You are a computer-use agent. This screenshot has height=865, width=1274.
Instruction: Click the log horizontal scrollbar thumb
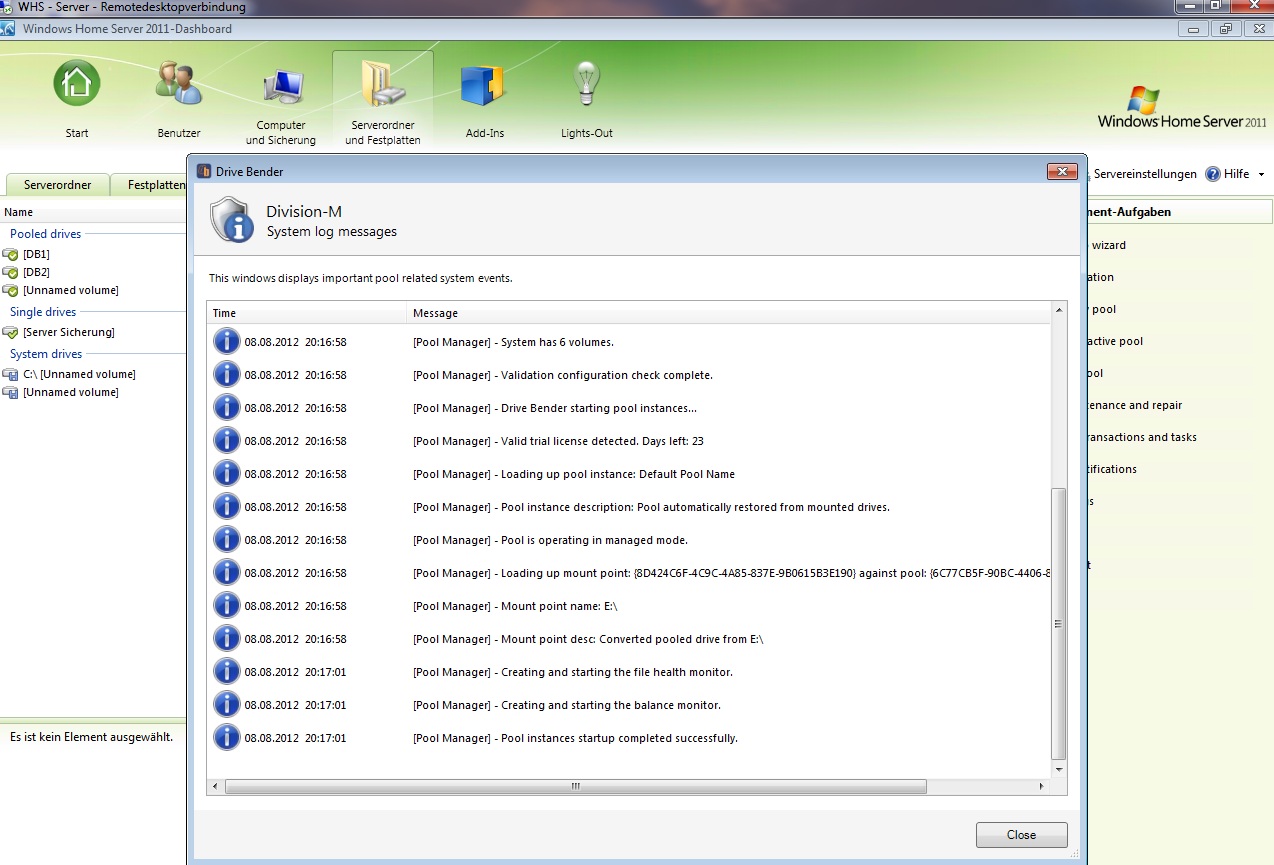point(576,787)
